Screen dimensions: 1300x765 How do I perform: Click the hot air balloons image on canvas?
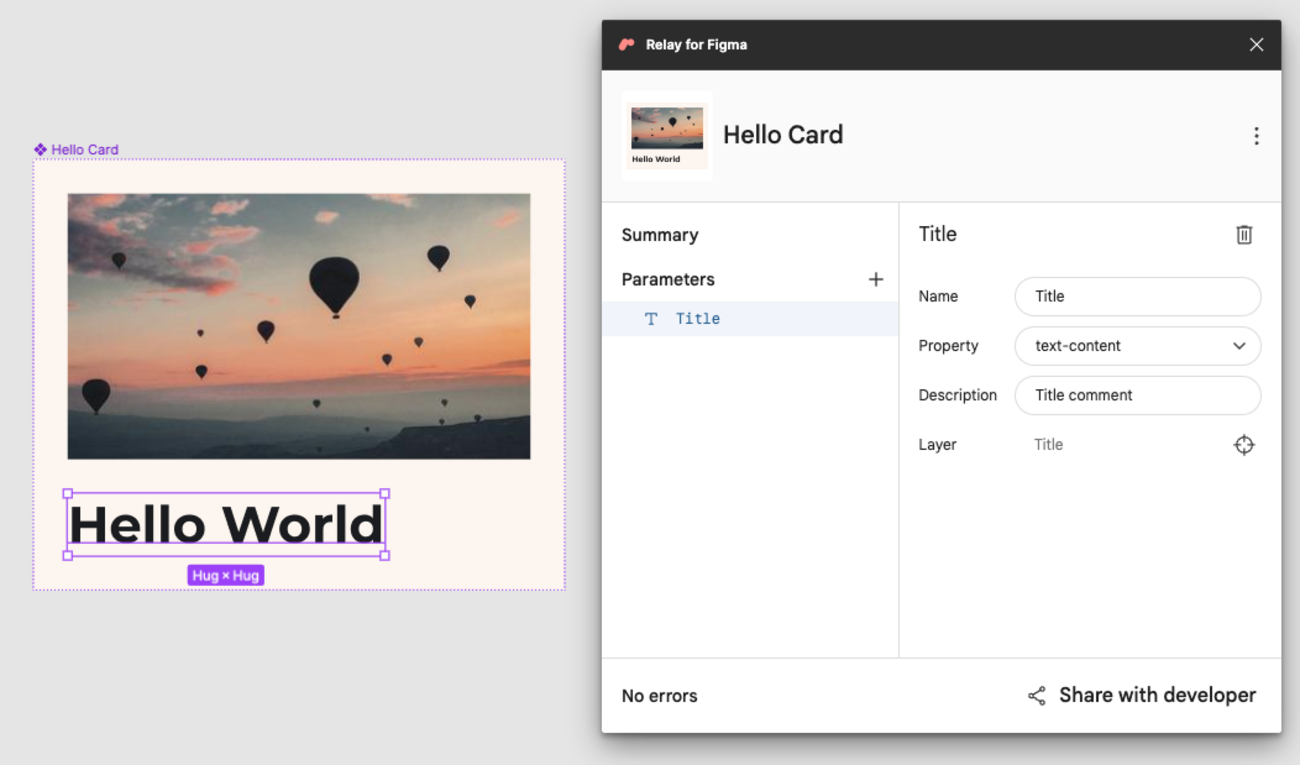pyautogui.click(x=298, y=326)
